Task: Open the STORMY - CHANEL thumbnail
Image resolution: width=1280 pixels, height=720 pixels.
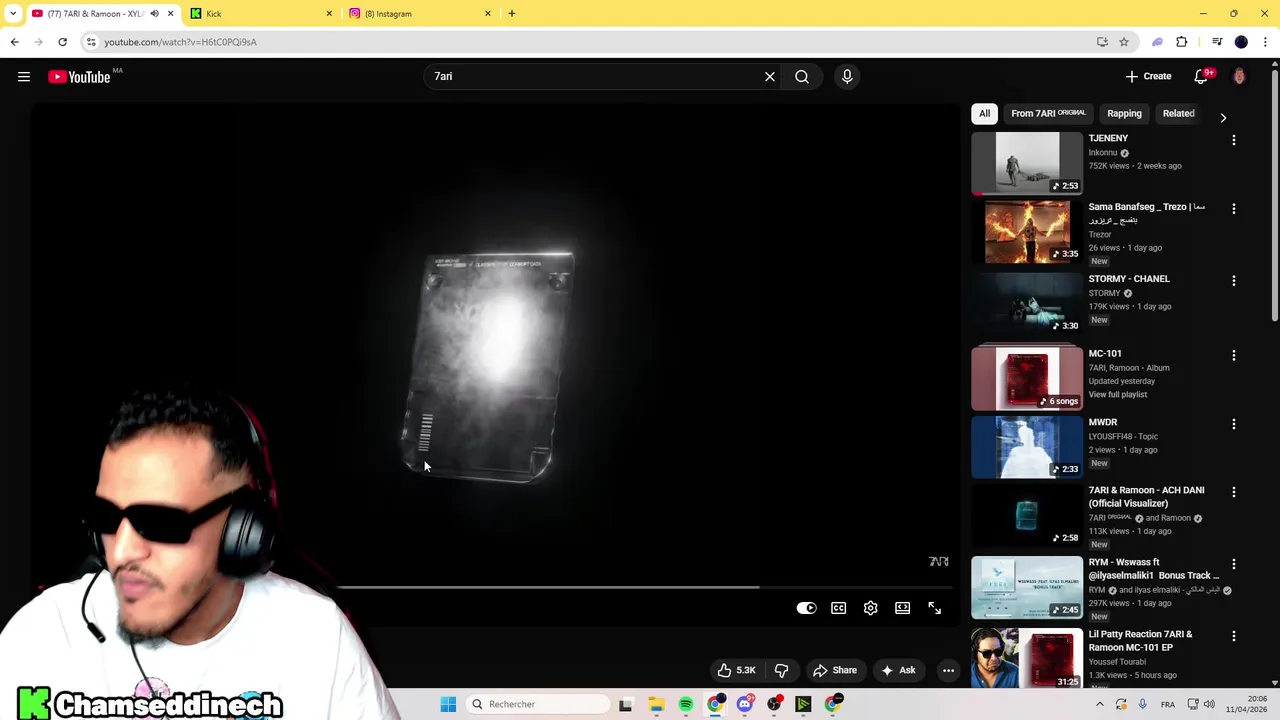Action: point(1027,303)
